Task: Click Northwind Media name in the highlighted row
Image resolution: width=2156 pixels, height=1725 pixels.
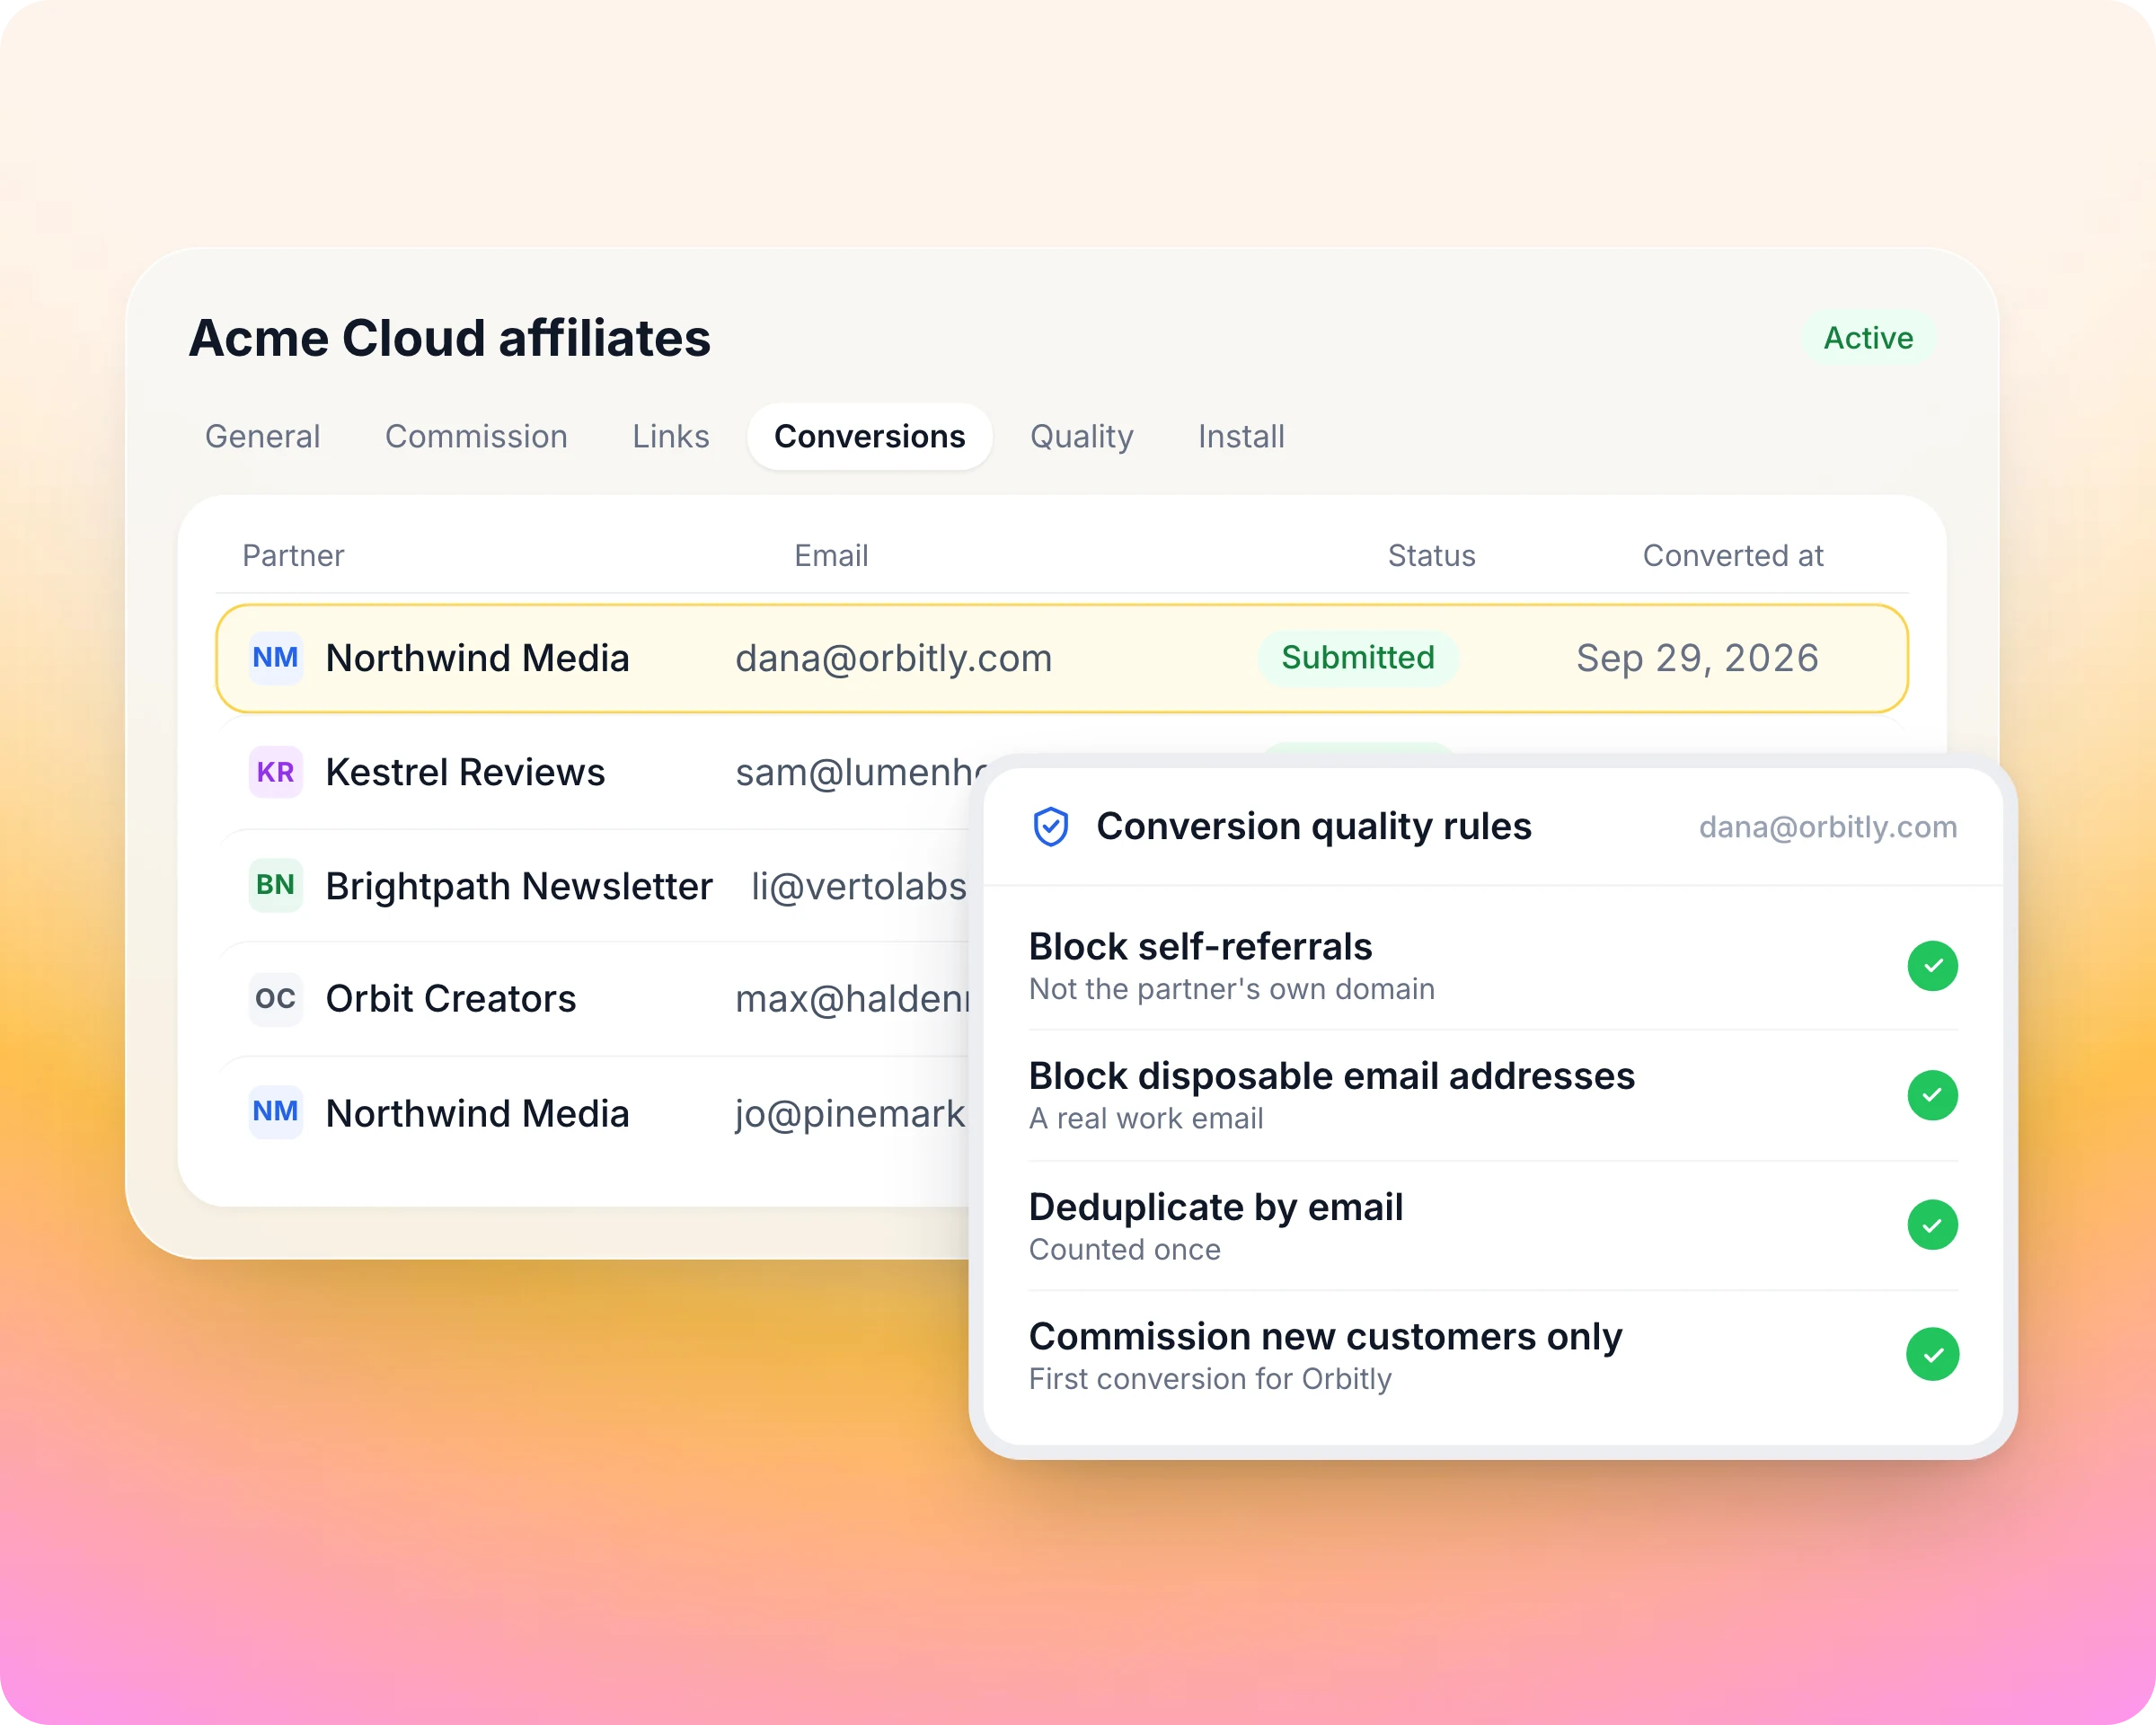Action: pos(477,658)
